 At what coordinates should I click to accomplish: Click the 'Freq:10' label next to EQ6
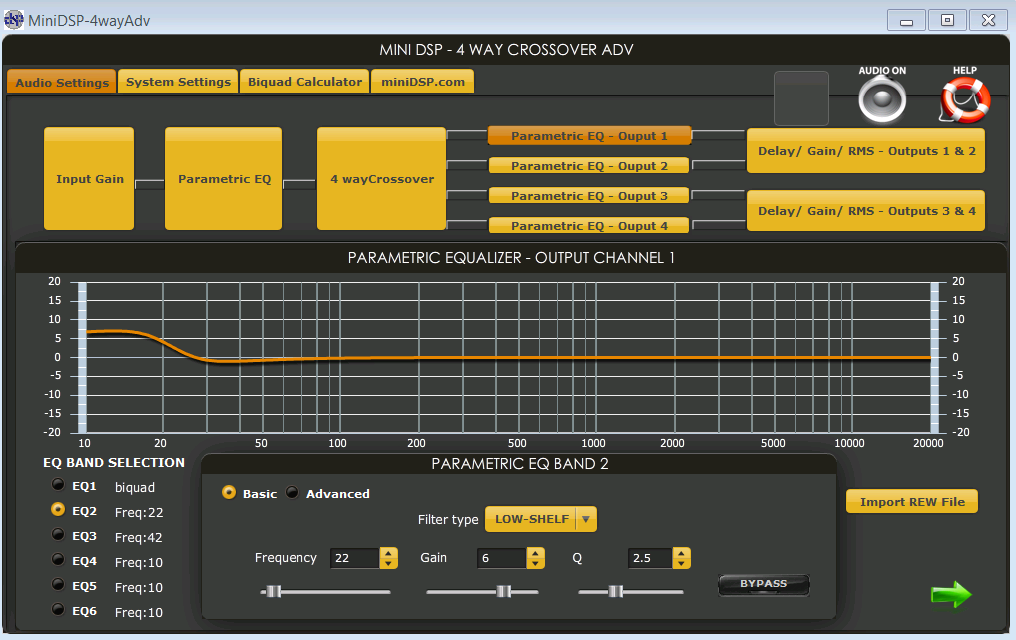139,612
